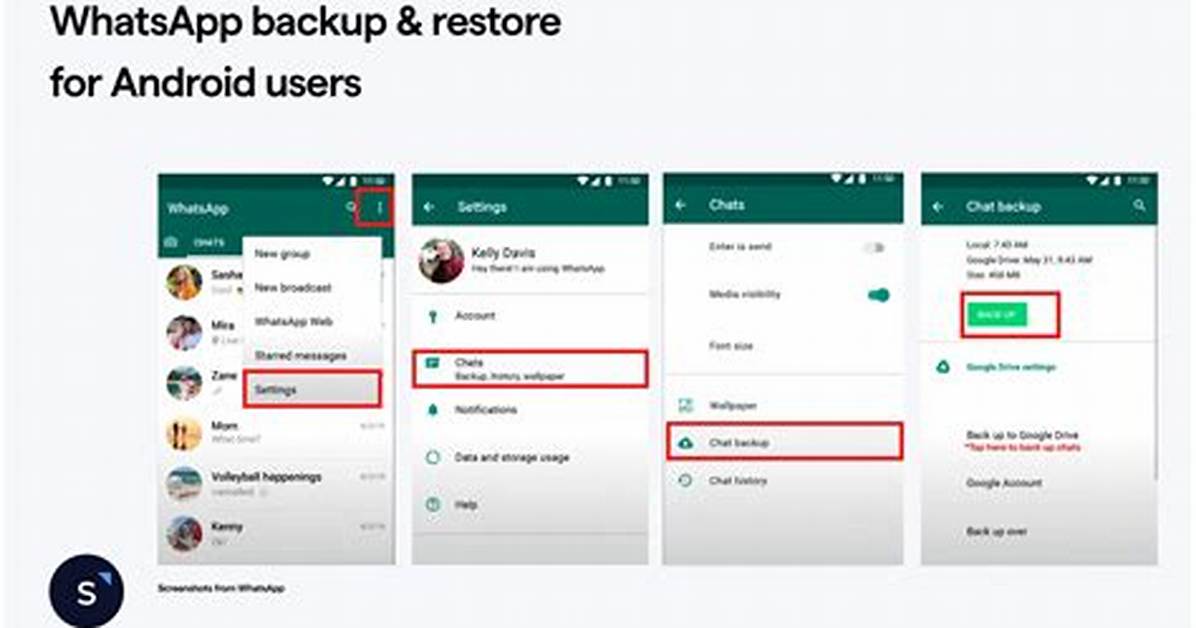Viewport: 1196px width, 628px height.
Task: Open the three-dot overflow menu in WhatsApp
Action: click(379, 208)
